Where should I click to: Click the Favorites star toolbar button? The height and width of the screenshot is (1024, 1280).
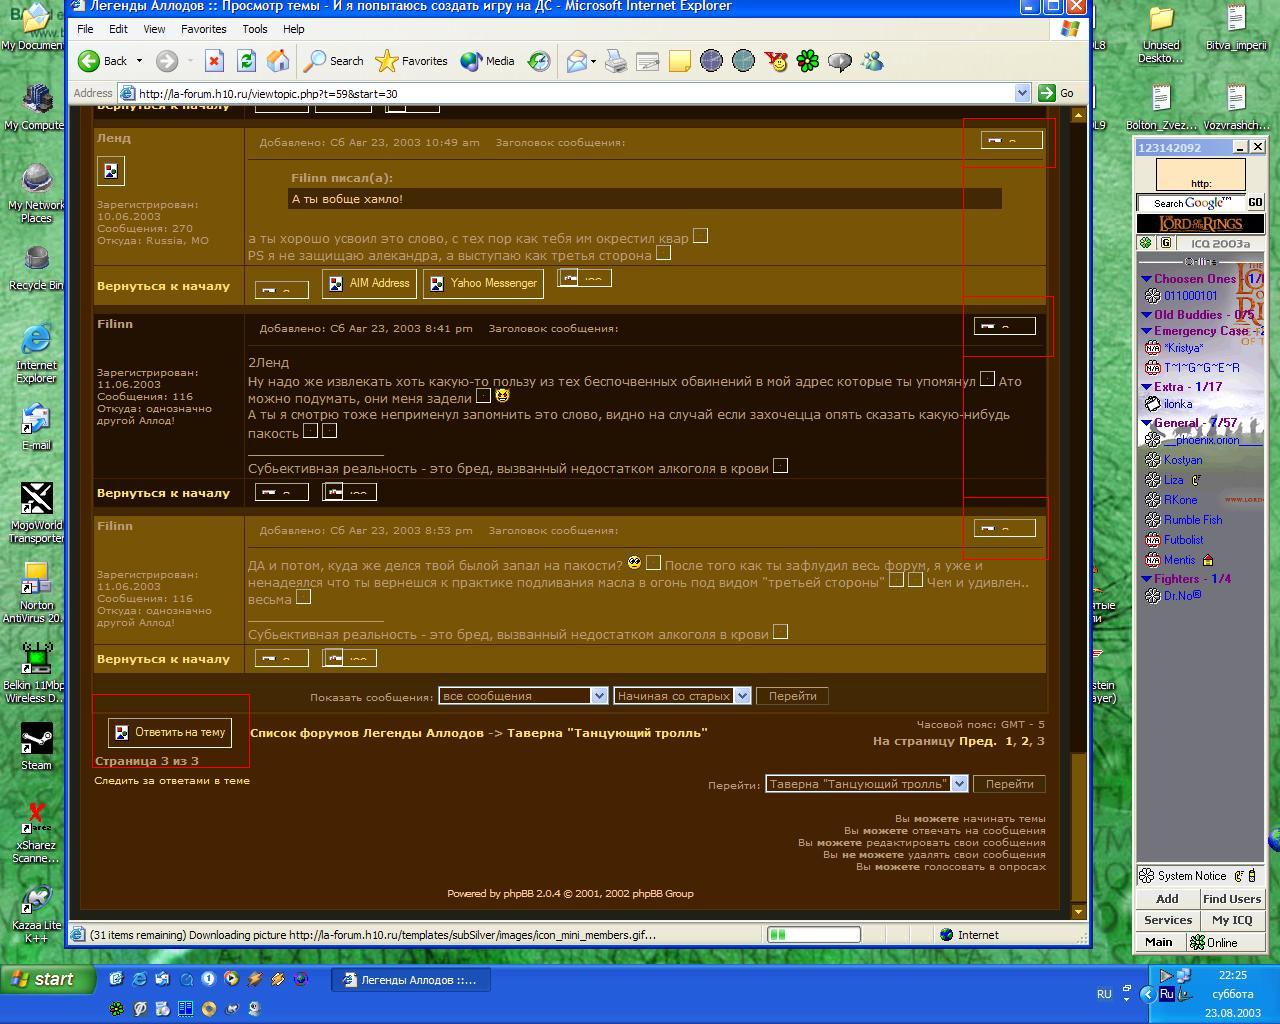tap(411, 61)
